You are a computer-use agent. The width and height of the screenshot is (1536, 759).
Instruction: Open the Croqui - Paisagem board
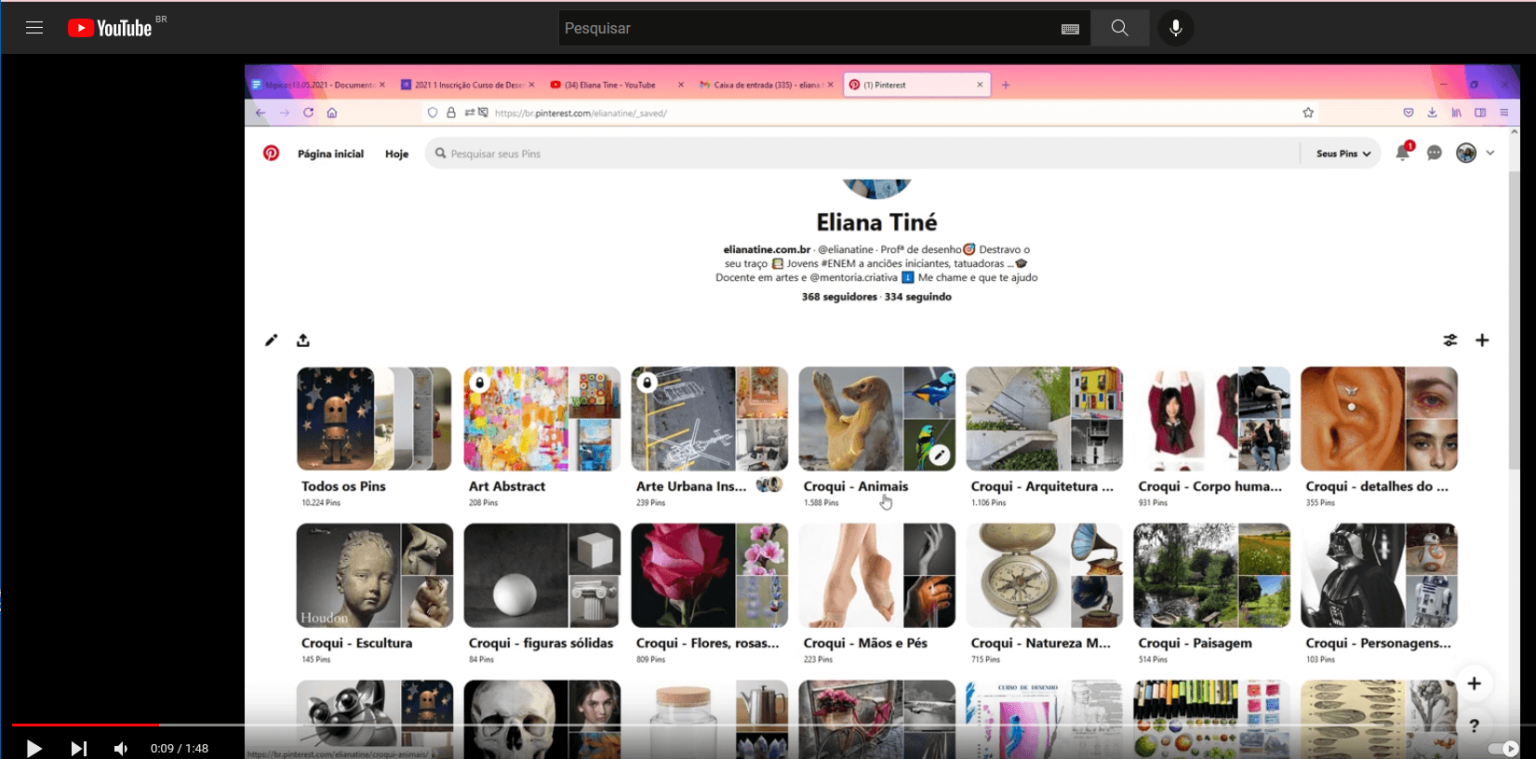(1211, 575)
